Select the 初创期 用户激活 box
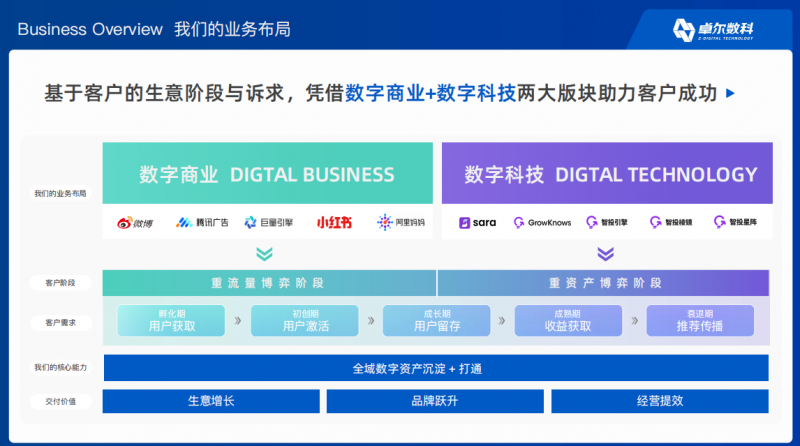800x446 pixels. (305, 320)
